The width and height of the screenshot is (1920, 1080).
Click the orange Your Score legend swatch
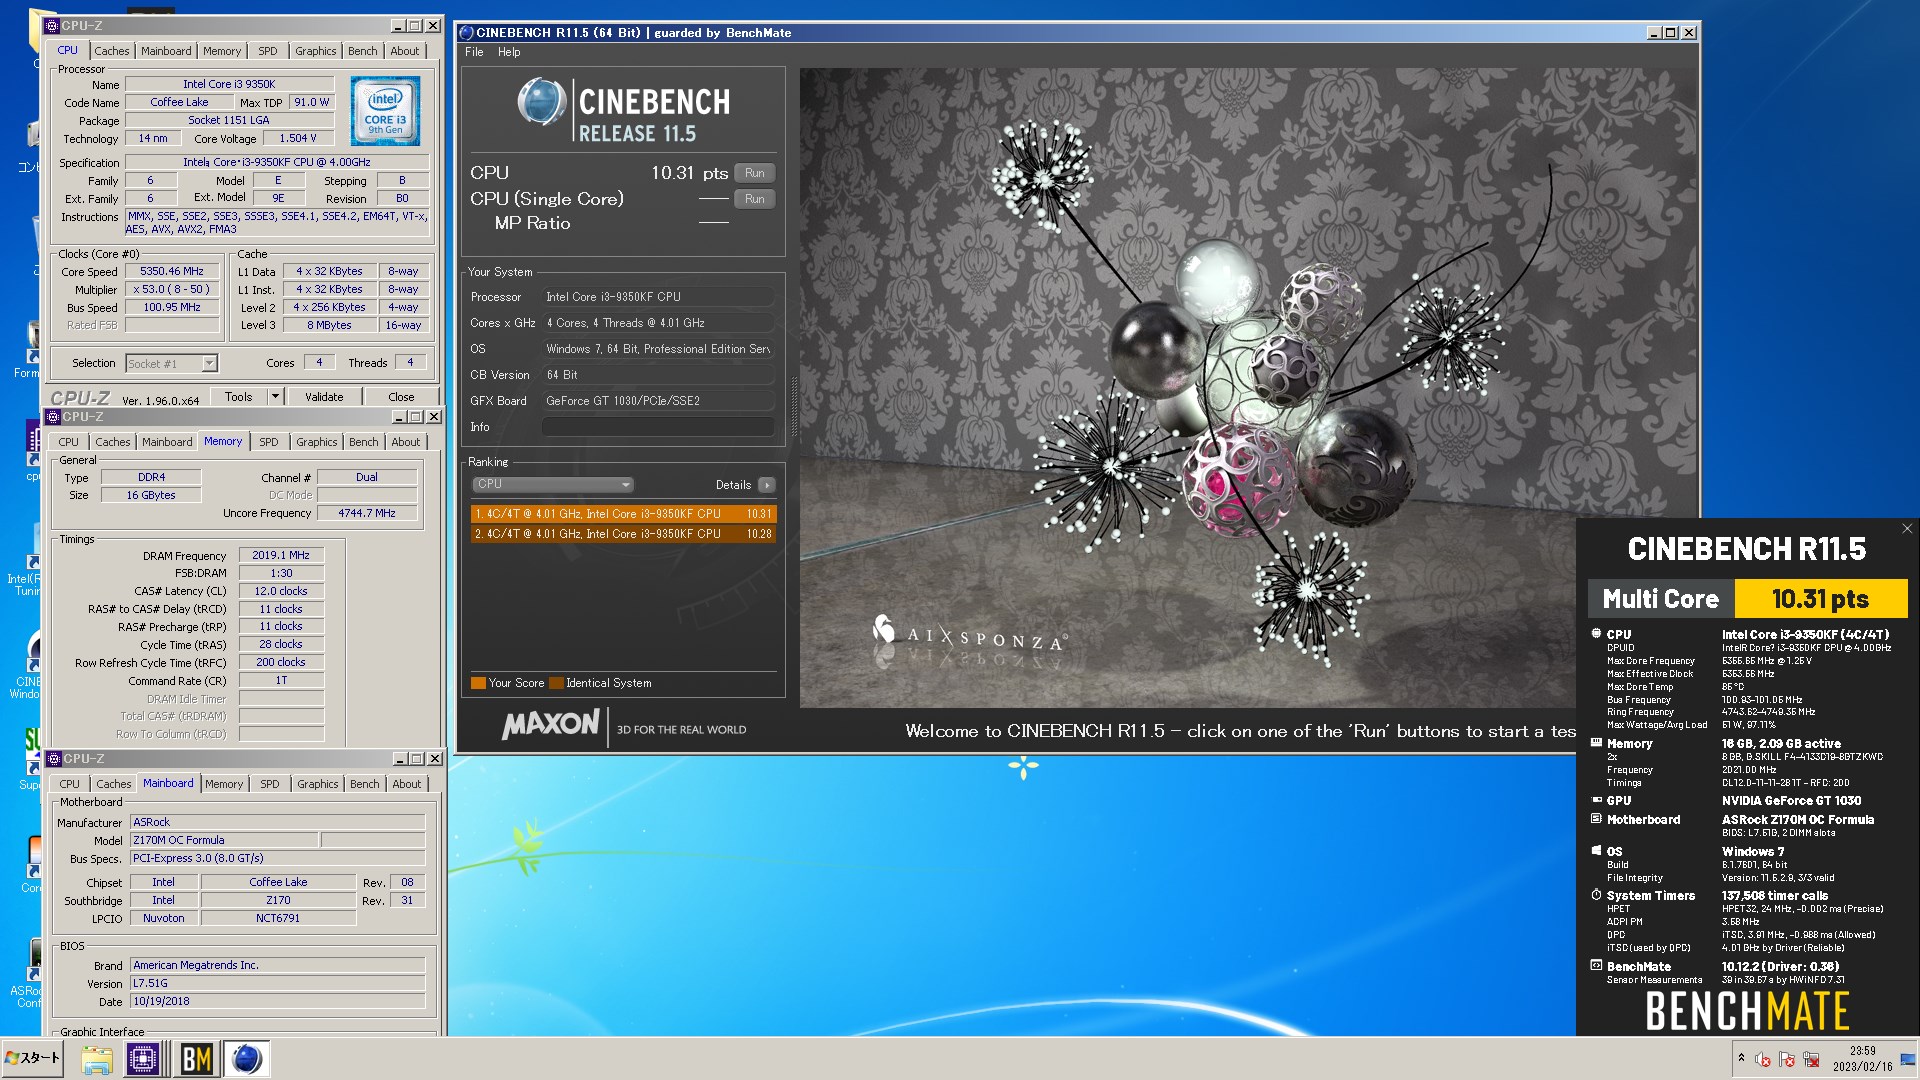(478, 683)
